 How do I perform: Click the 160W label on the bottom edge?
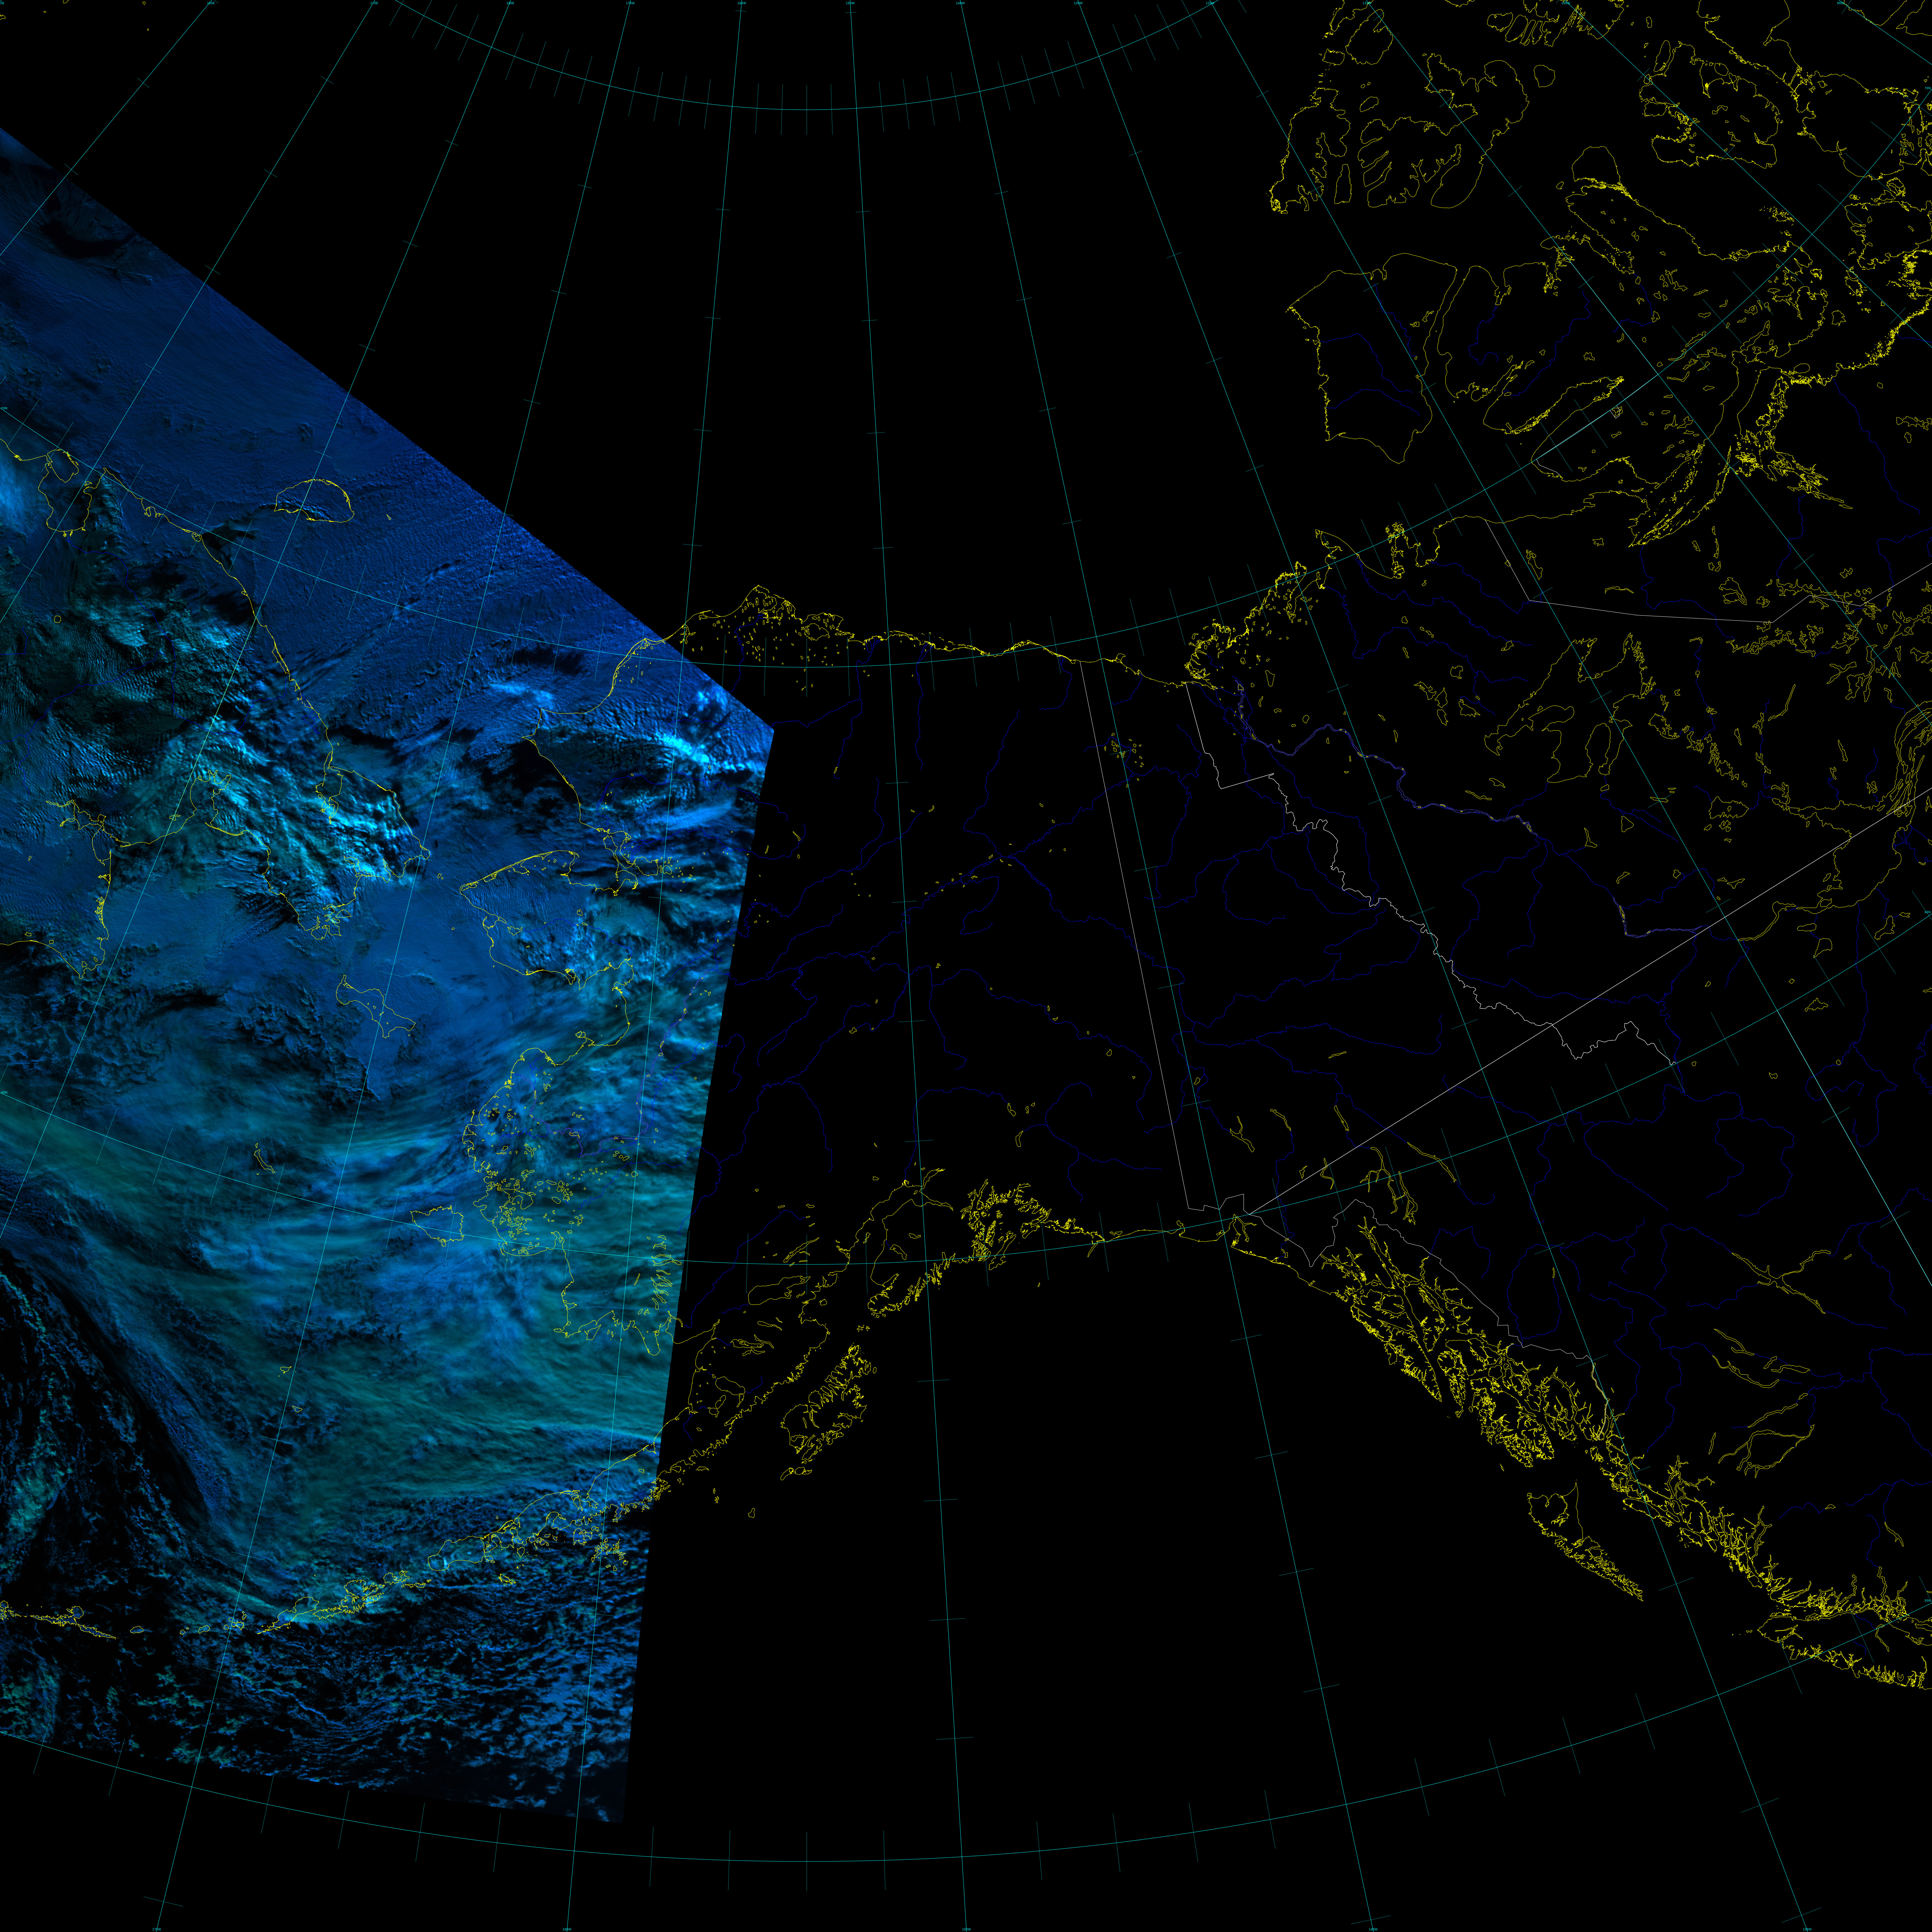(x=567, y=1929)
